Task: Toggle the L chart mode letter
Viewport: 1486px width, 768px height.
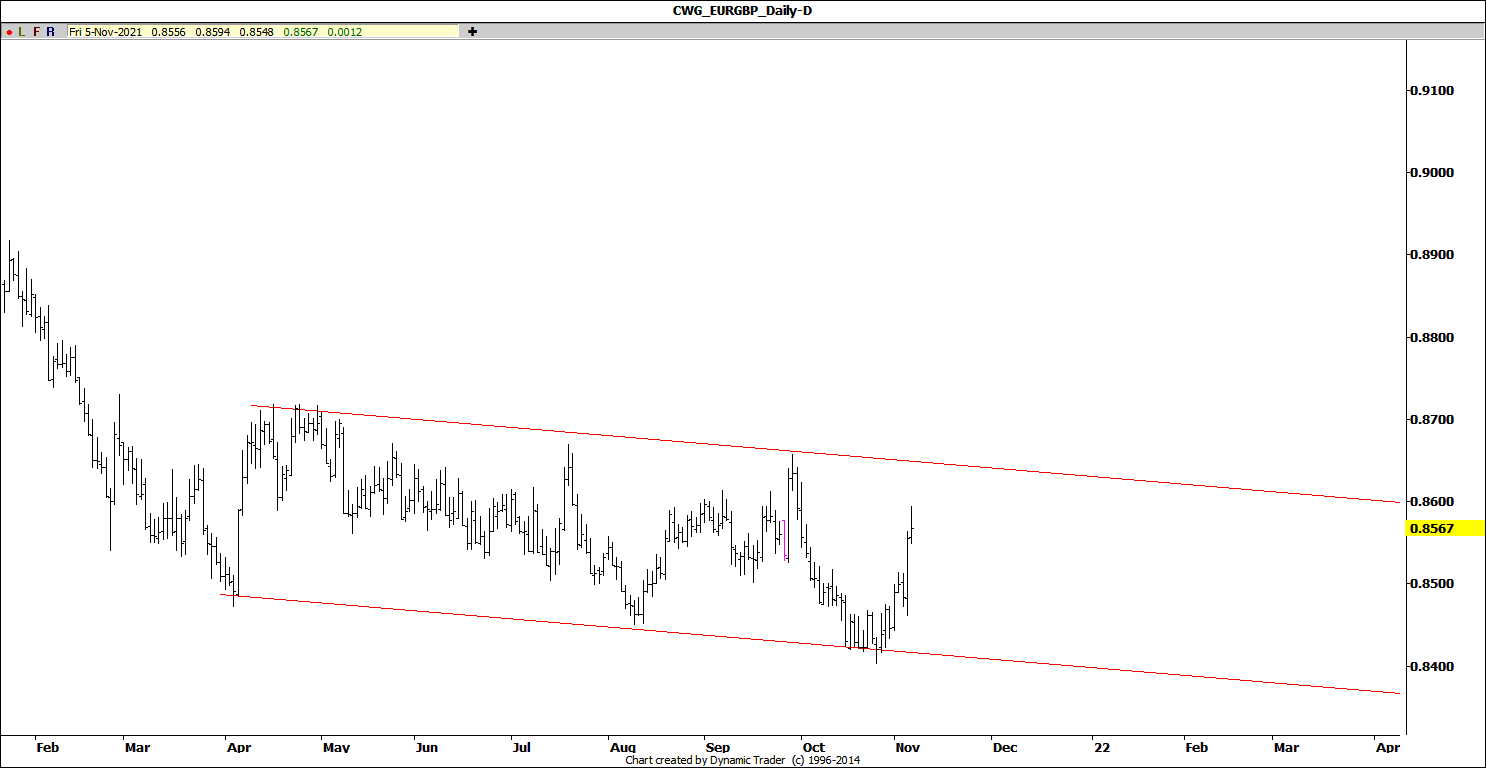Action: tap(22, 32)
